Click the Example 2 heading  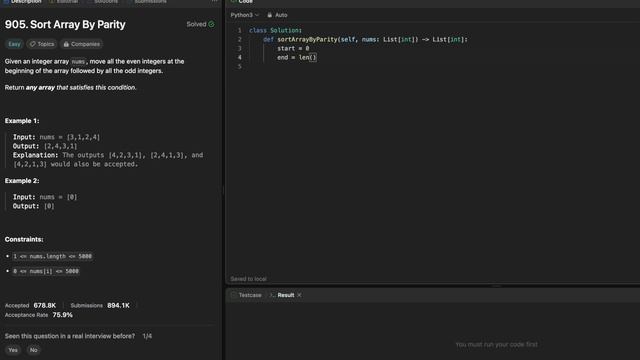(x=22, y=181)
